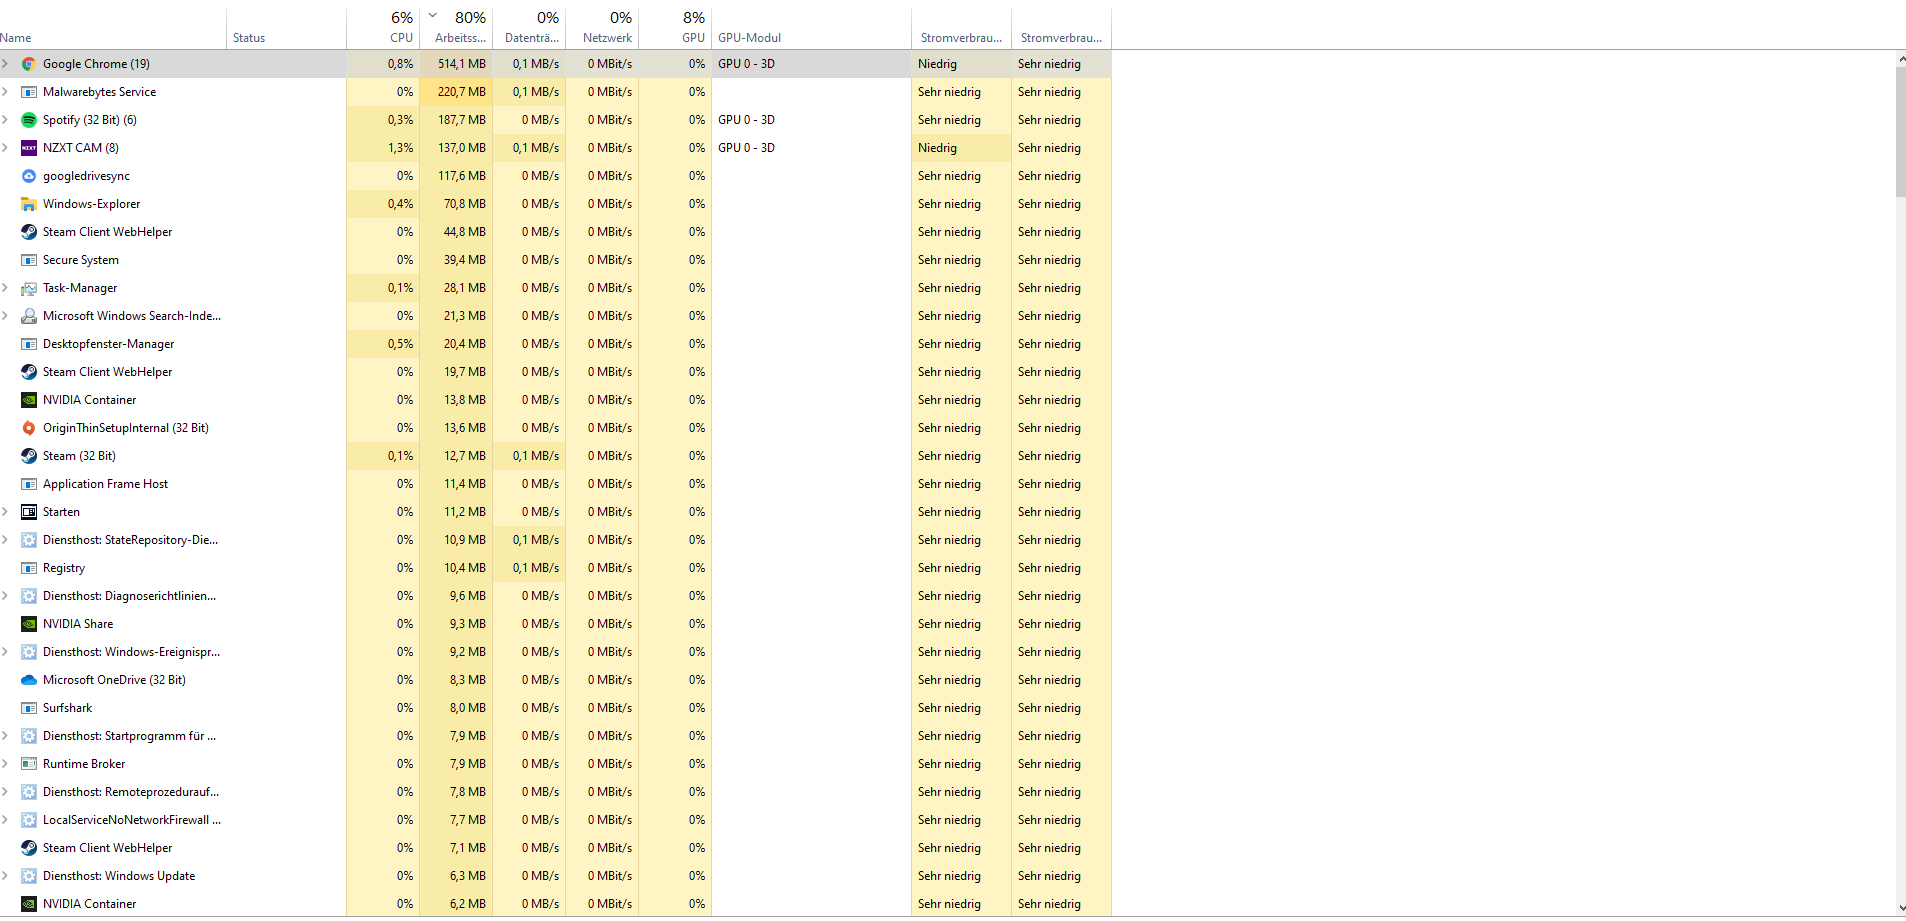Viewport: 1906px width, 921px height.
Task: Sort processes by CPU column
Action: 383,28
